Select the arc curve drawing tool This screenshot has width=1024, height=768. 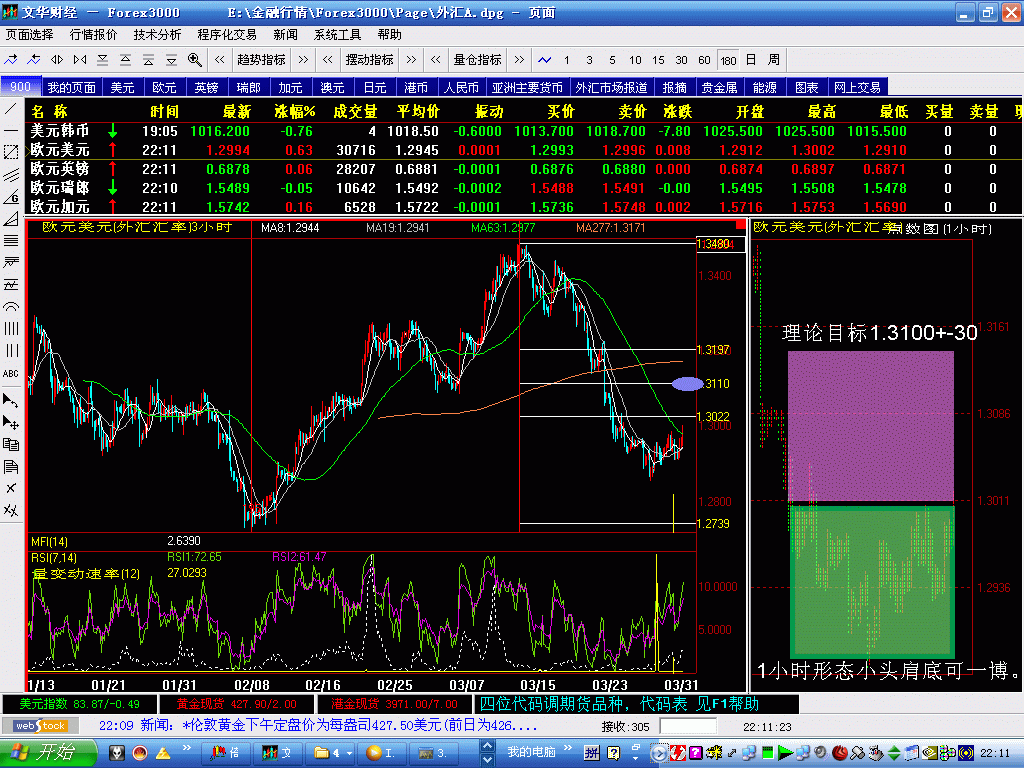point(11,306)
